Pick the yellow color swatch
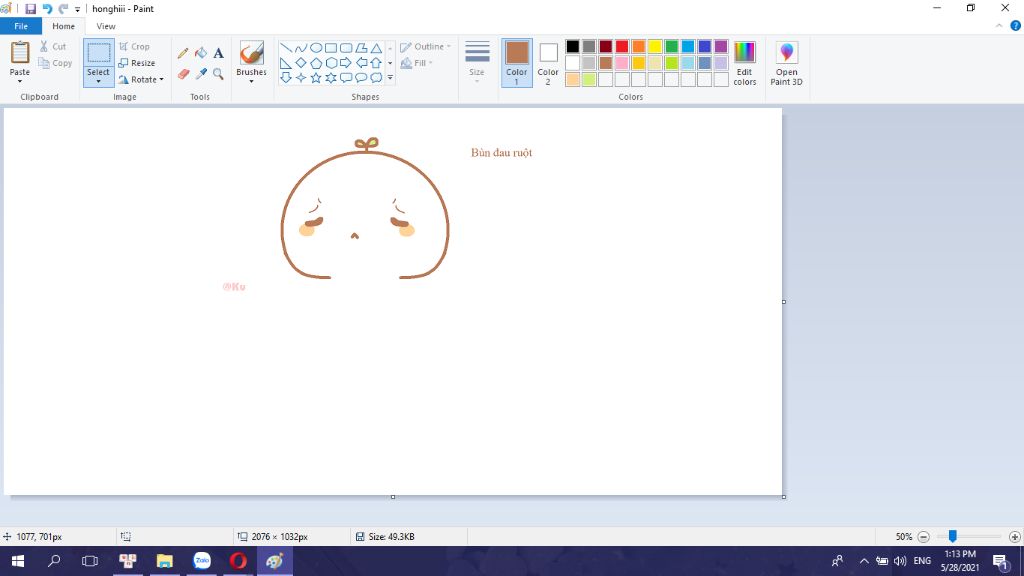1024x576 pixels. click(655, 46)
